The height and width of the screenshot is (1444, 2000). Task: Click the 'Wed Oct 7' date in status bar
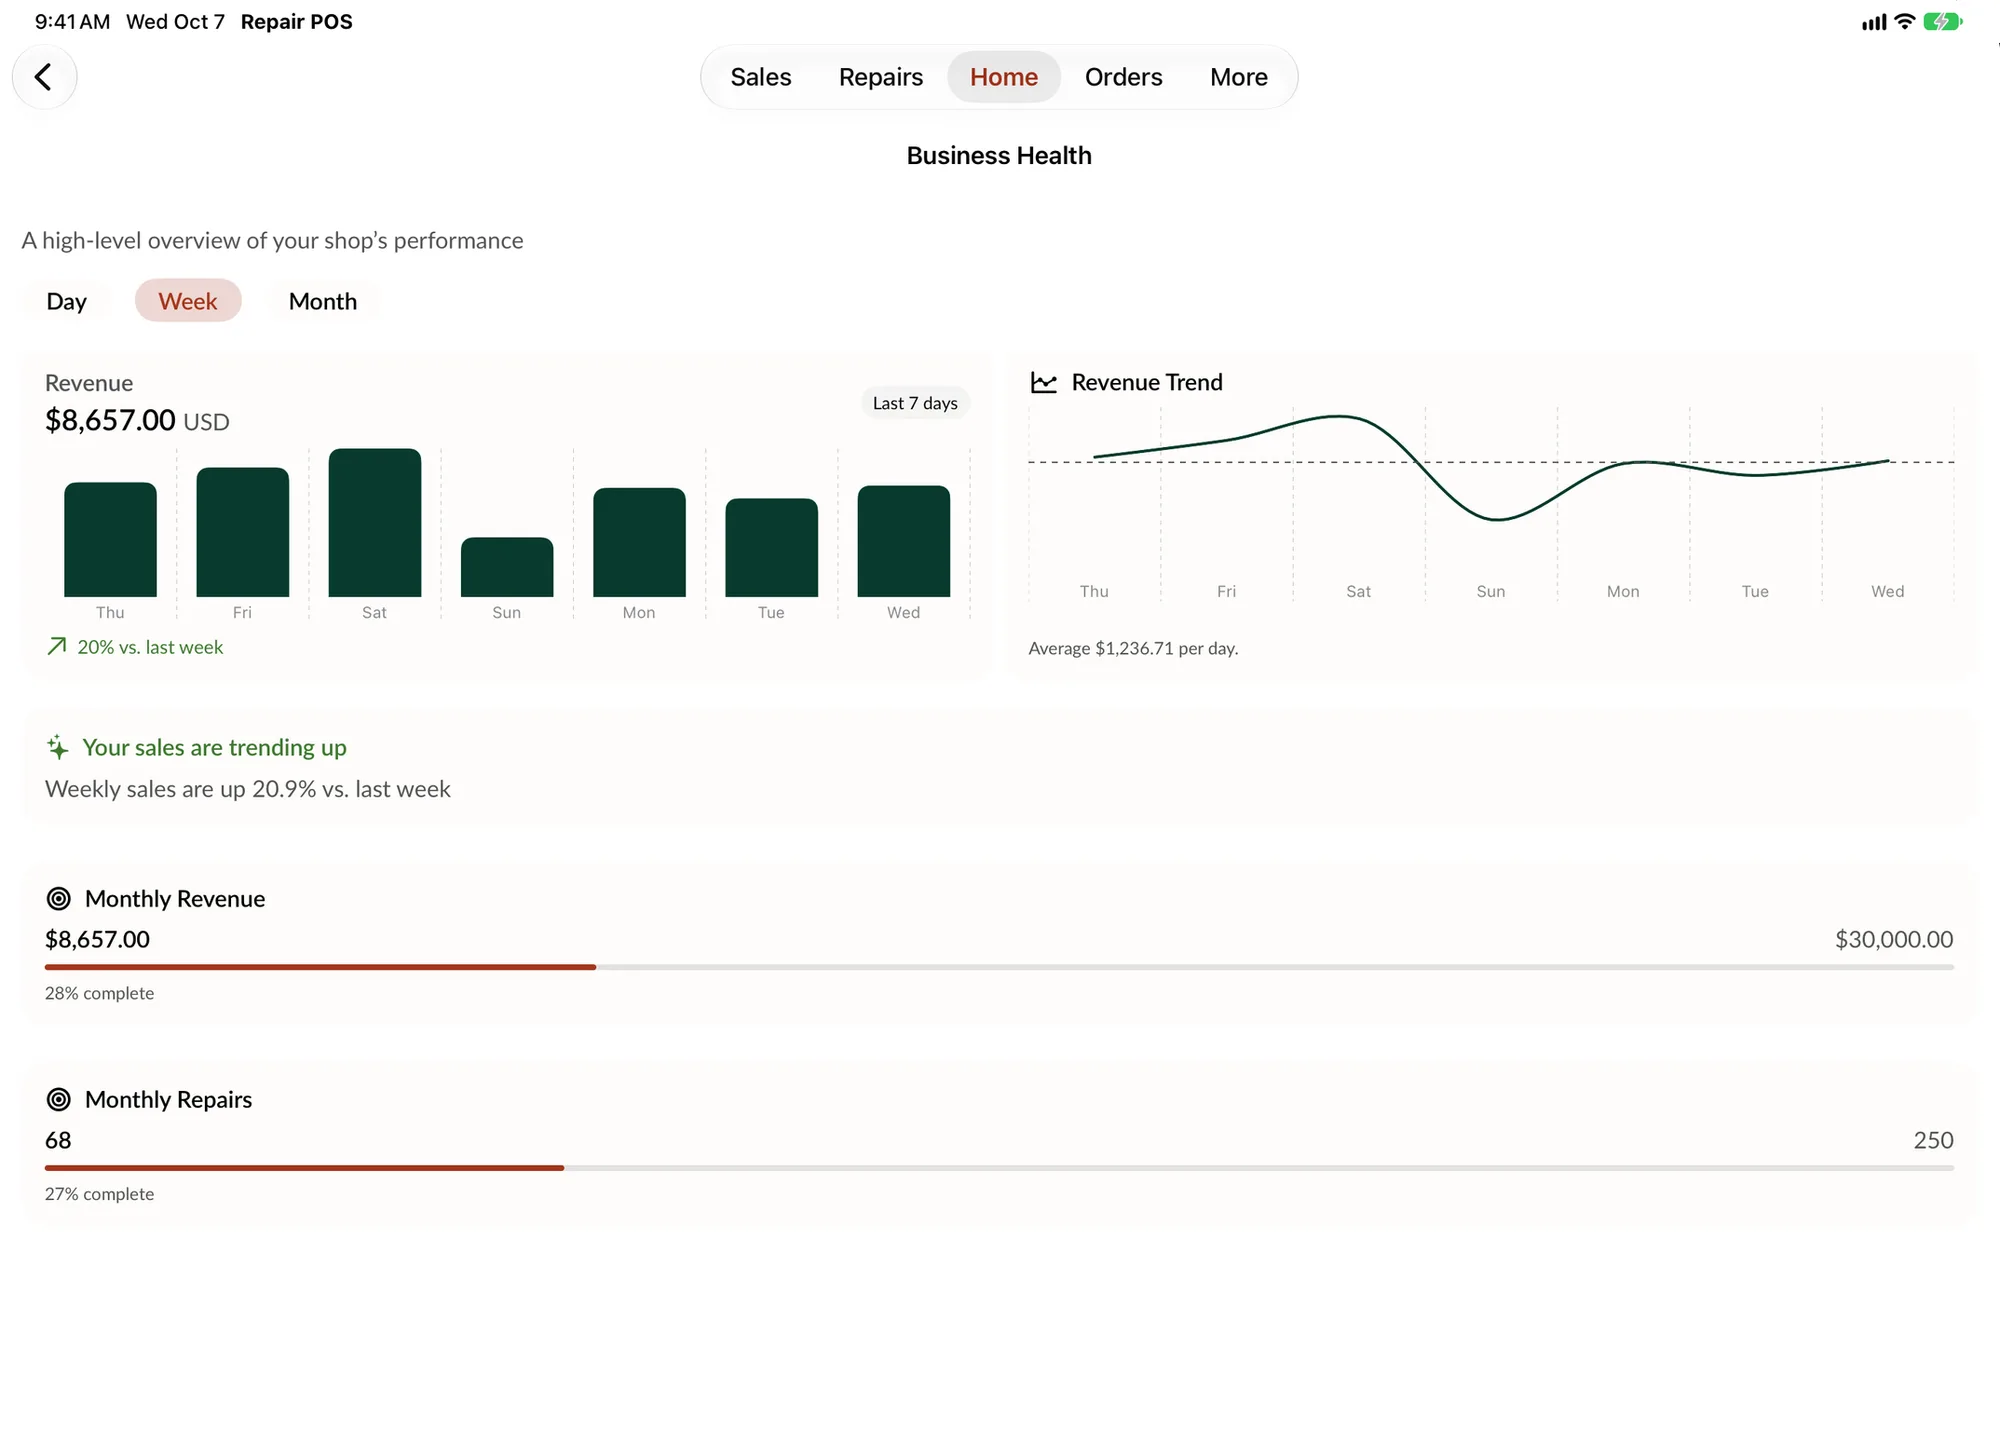(x=175, y=22)
